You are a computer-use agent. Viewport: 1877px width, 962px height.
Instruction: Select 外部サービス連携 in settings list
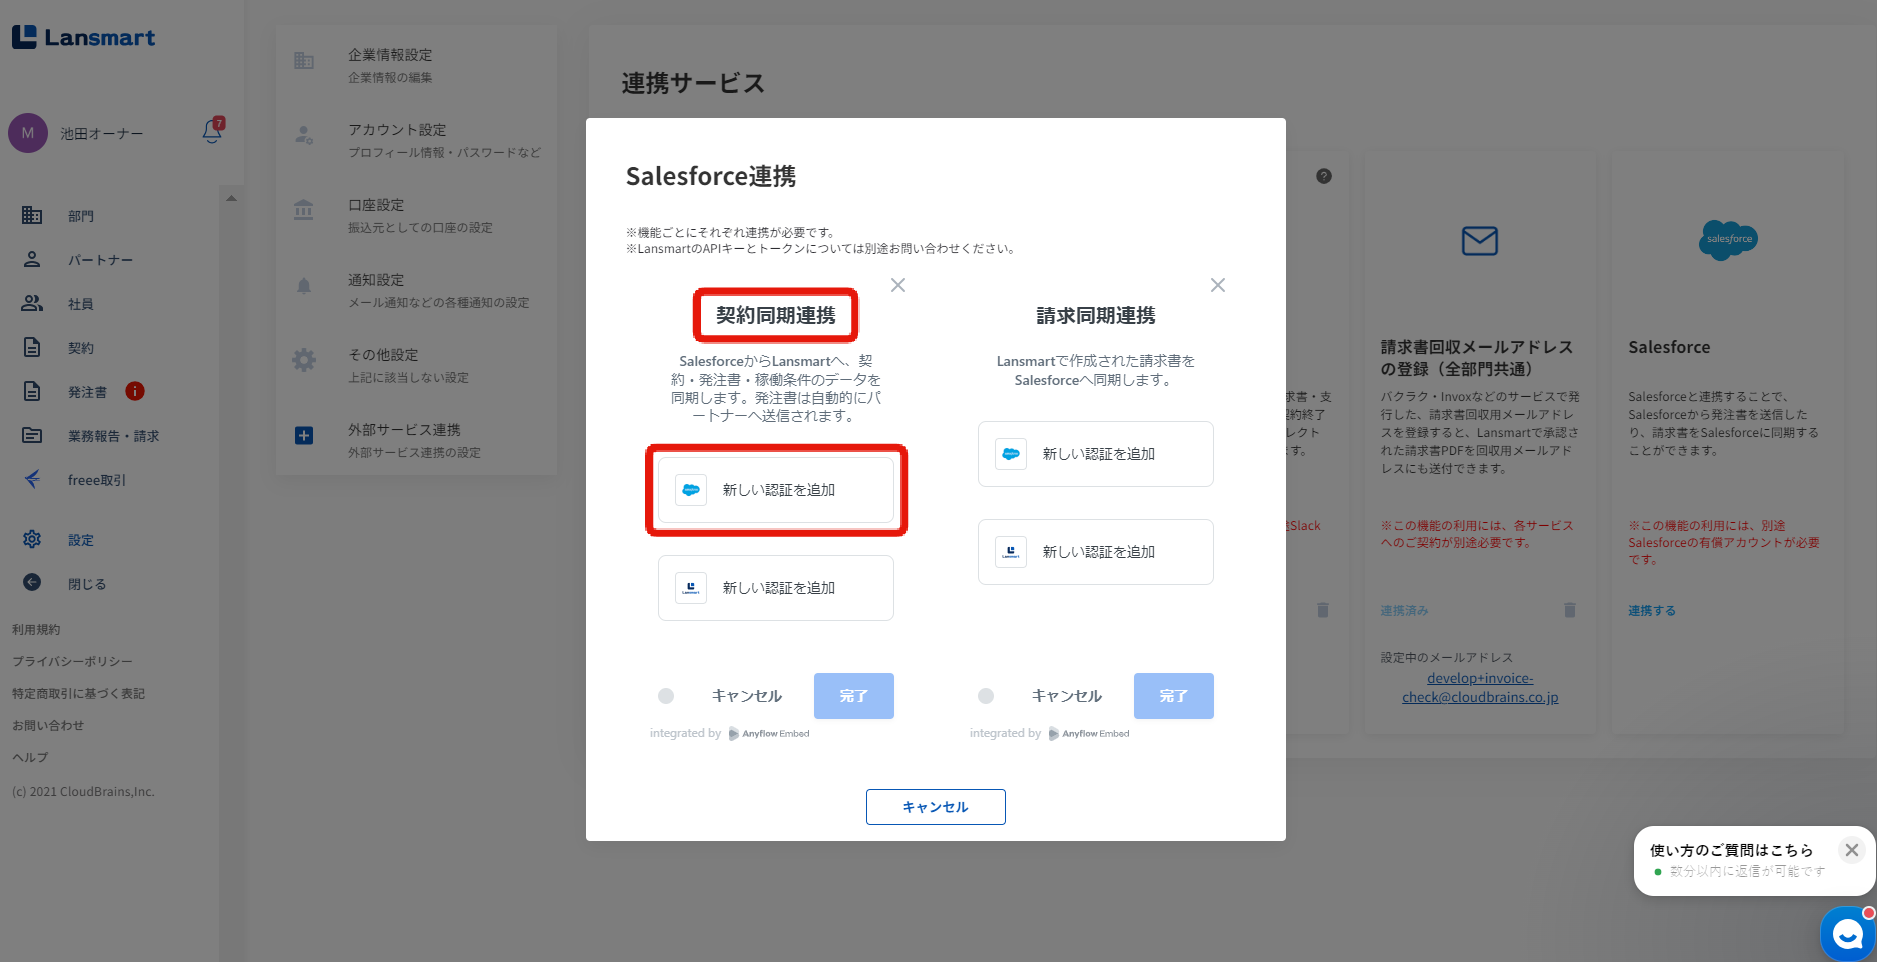[416, 440]
